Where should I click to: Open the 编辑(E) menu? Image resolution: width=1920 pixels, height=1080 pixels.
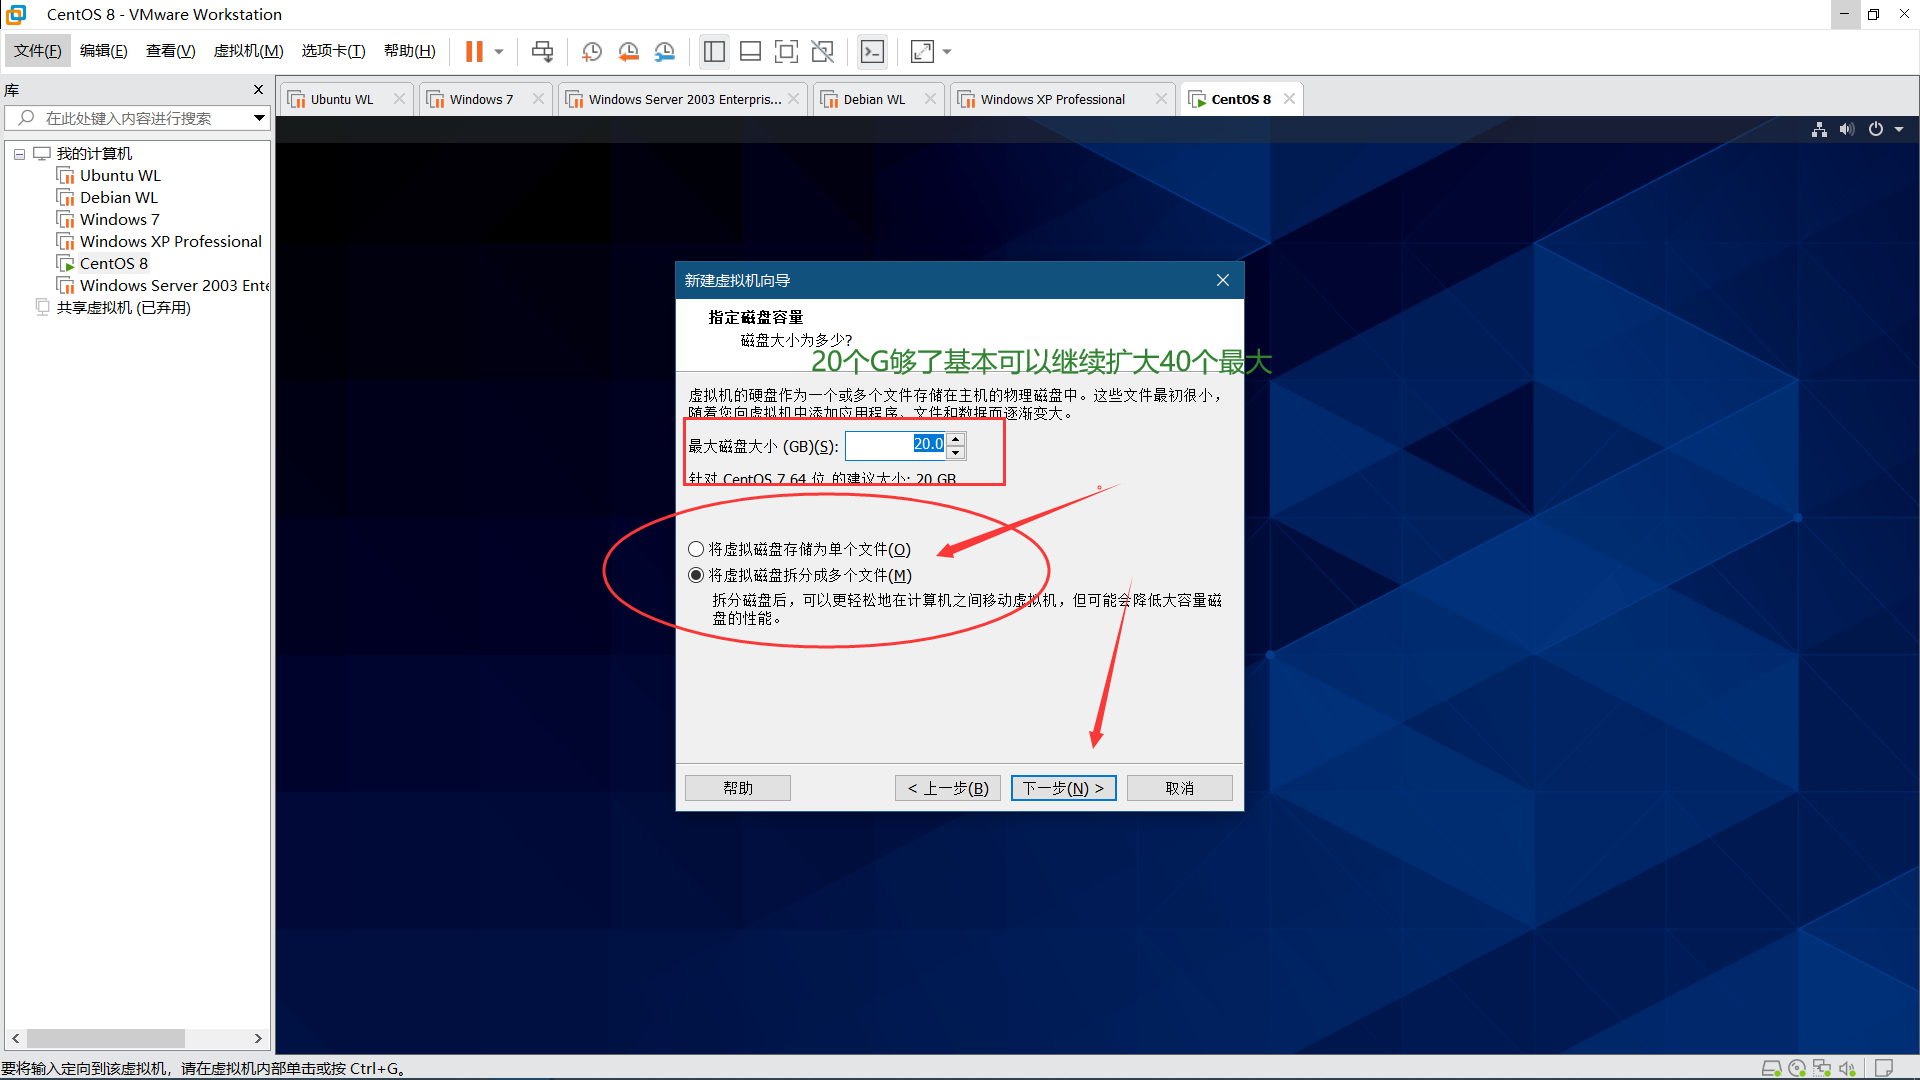(104, 51)
